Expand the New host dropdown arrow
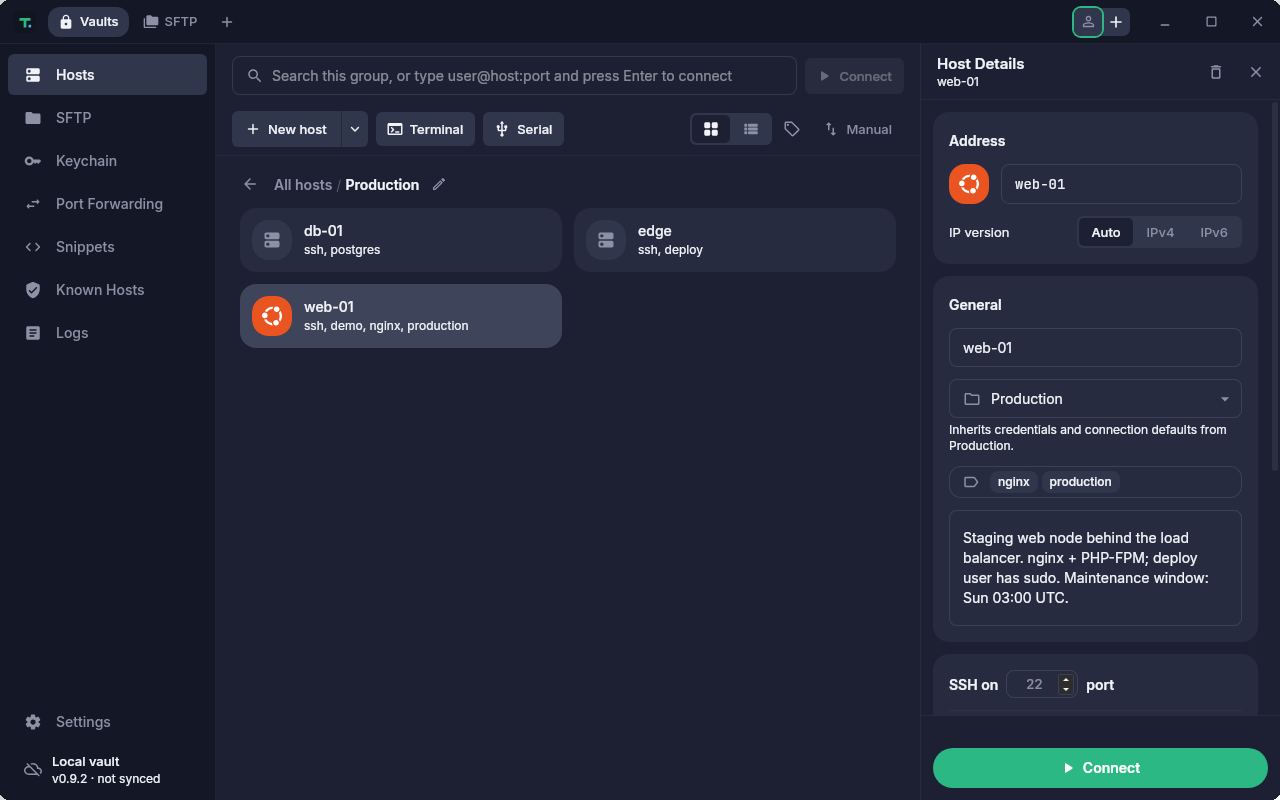The image size is (1280, 800). tap(355, 129)
